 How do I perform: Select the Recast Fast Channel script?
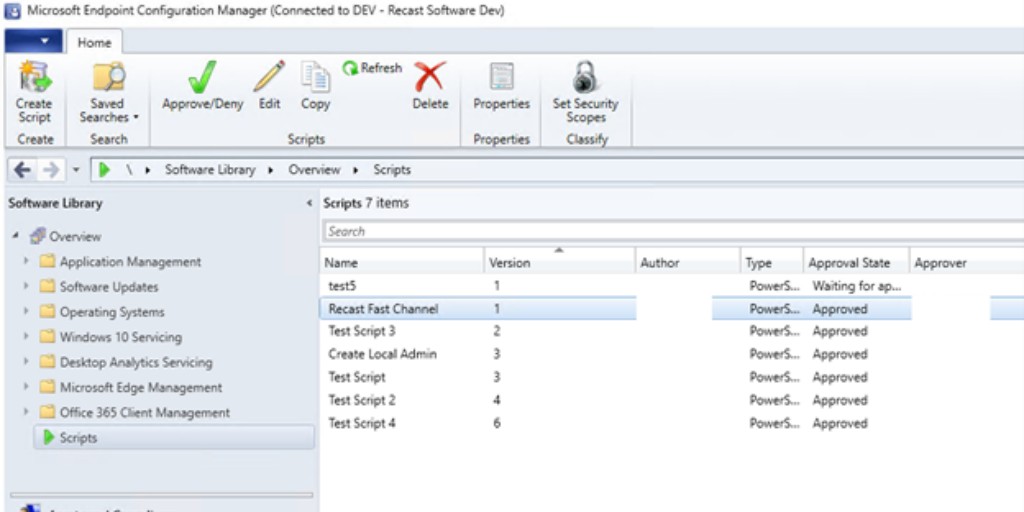pos(672,309)
